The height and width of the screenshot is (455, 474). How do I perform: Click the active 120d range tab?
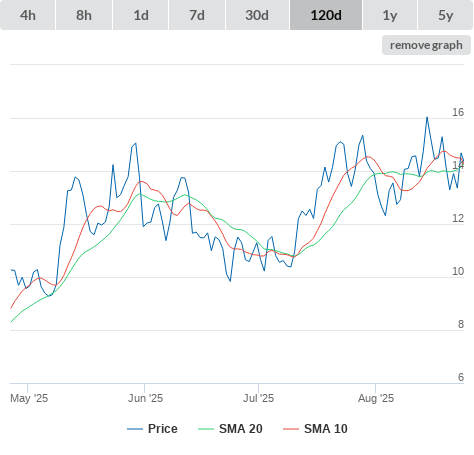326,15
